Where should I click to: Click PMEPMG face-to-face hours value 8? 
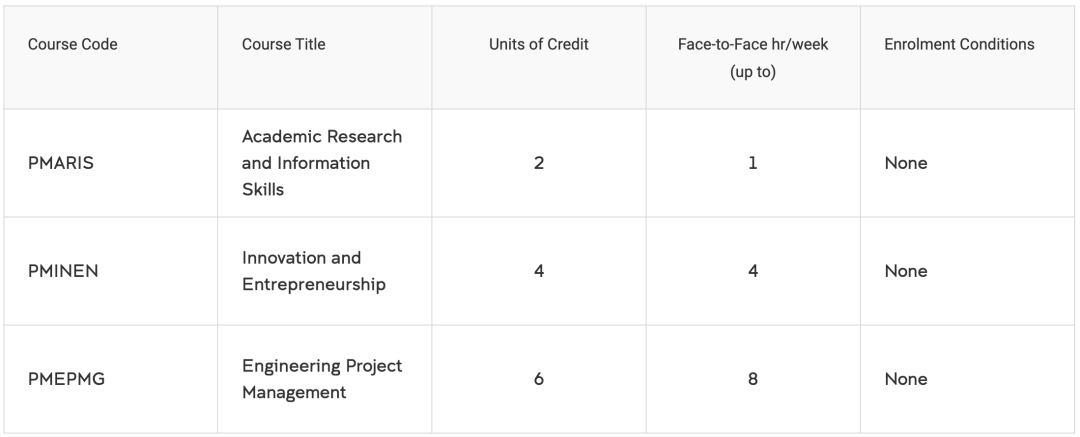753,379
